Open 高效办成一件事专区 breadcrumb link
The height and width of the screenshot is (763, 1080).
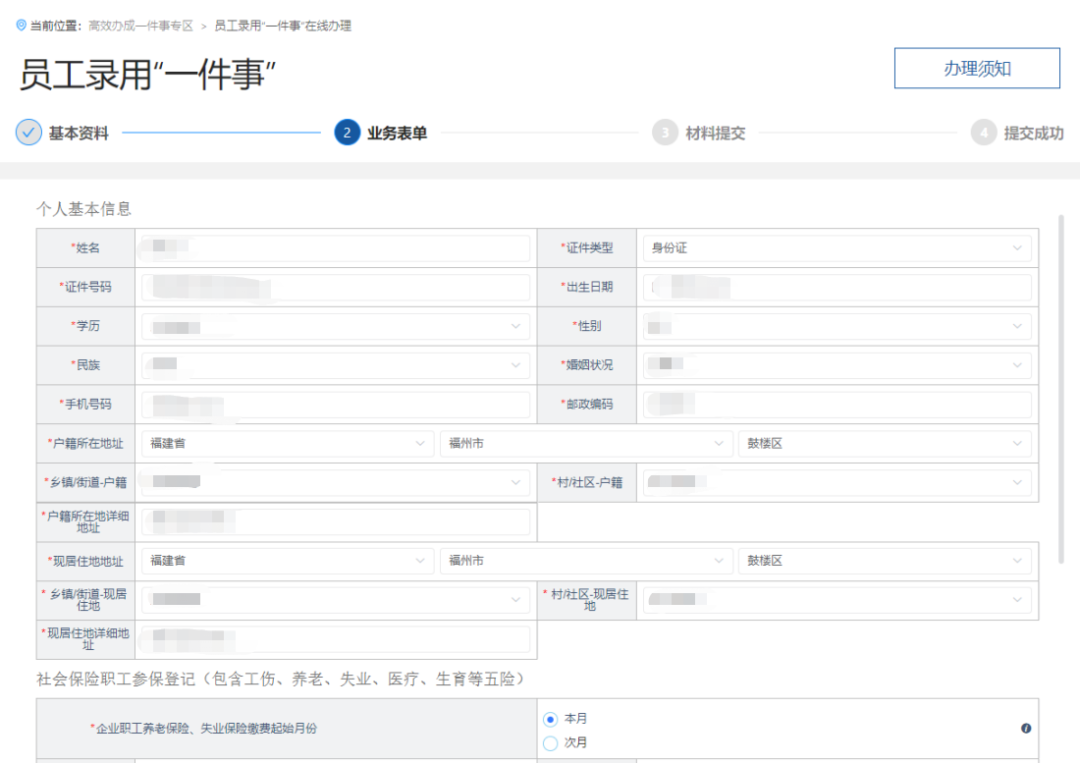pyautogui.click(x=141, y=26)
